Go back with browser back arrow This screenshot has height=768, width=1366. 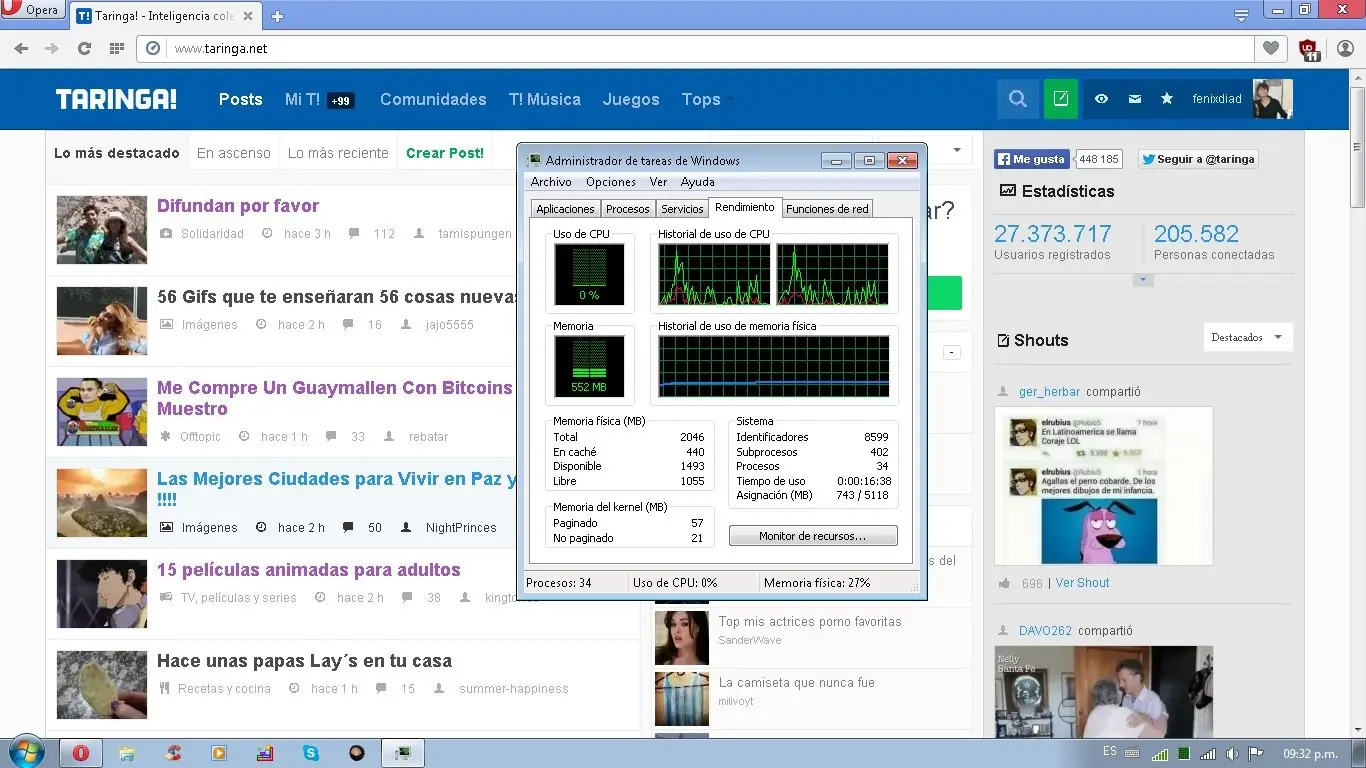click(x=21, y=48)
